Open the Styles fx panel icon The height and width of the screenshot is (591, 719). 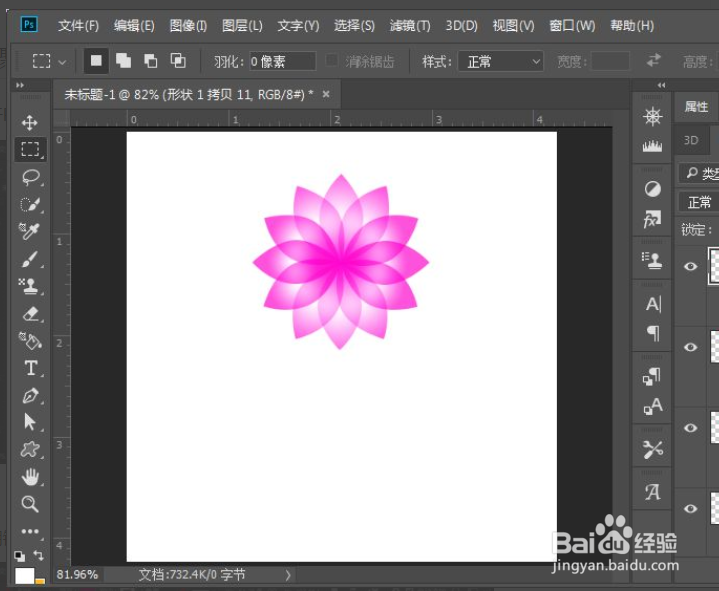click(x=652, y=220)
